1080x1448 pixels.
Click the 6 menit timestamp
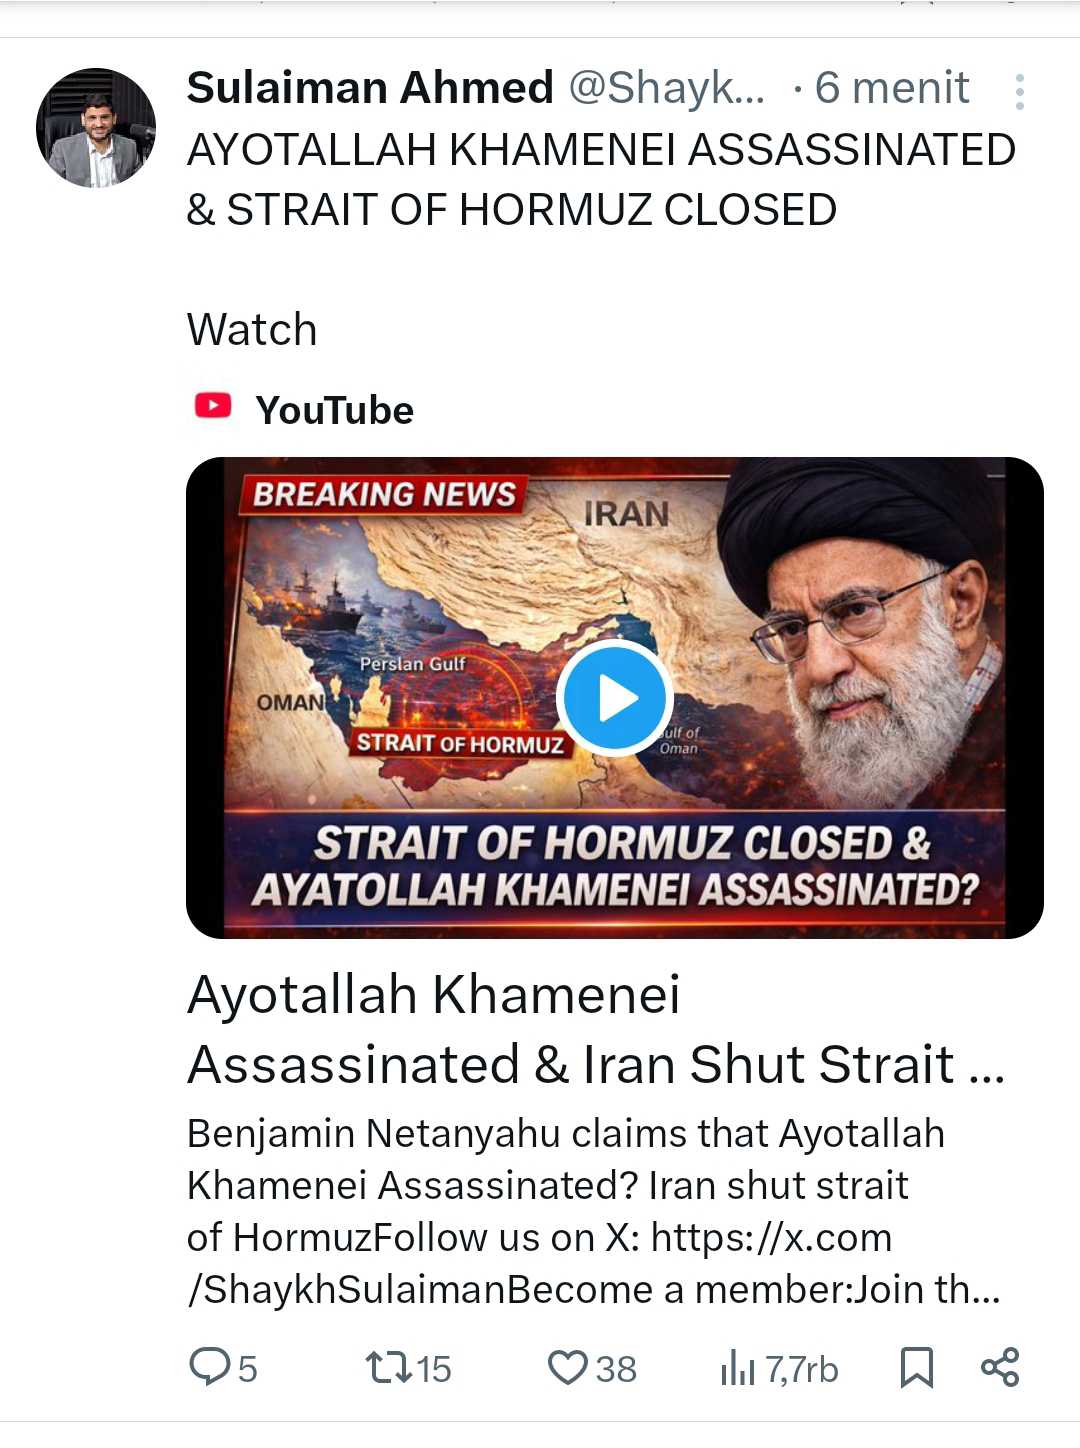click(892, 88)
